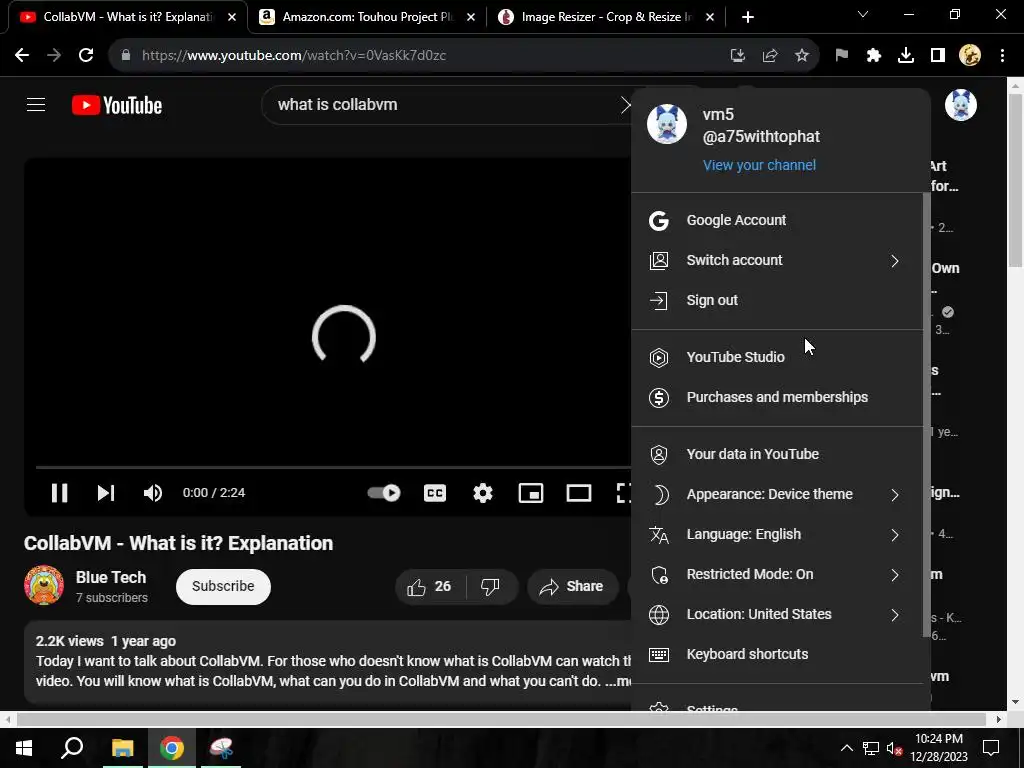Screen dimensions: 1024x768
Task: Click the horizontal page scrollbar
Action: click(502, 719)
